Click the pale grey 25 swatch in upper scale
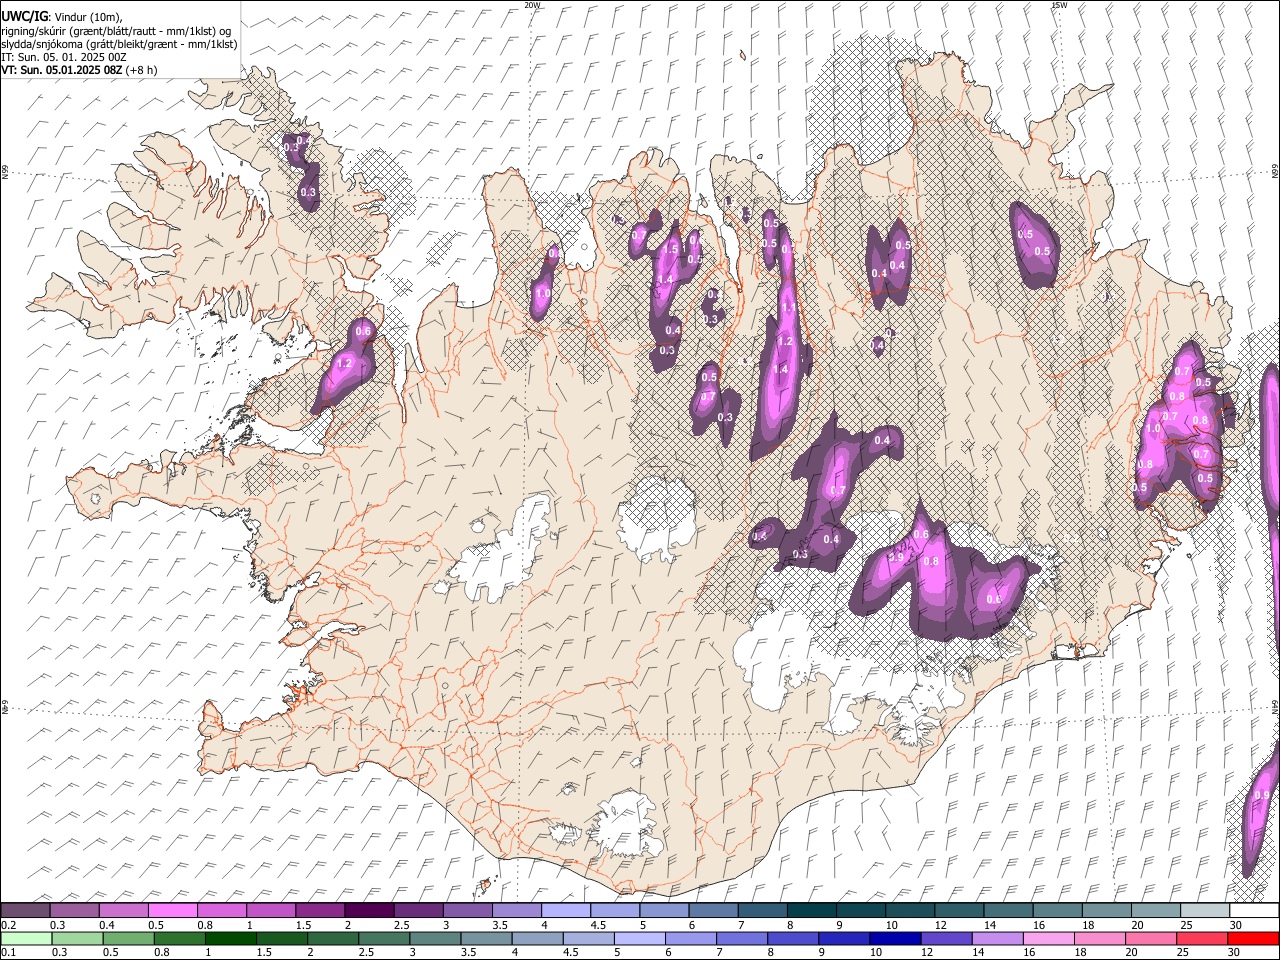 pyautogui.click(x=1205, y=910)
